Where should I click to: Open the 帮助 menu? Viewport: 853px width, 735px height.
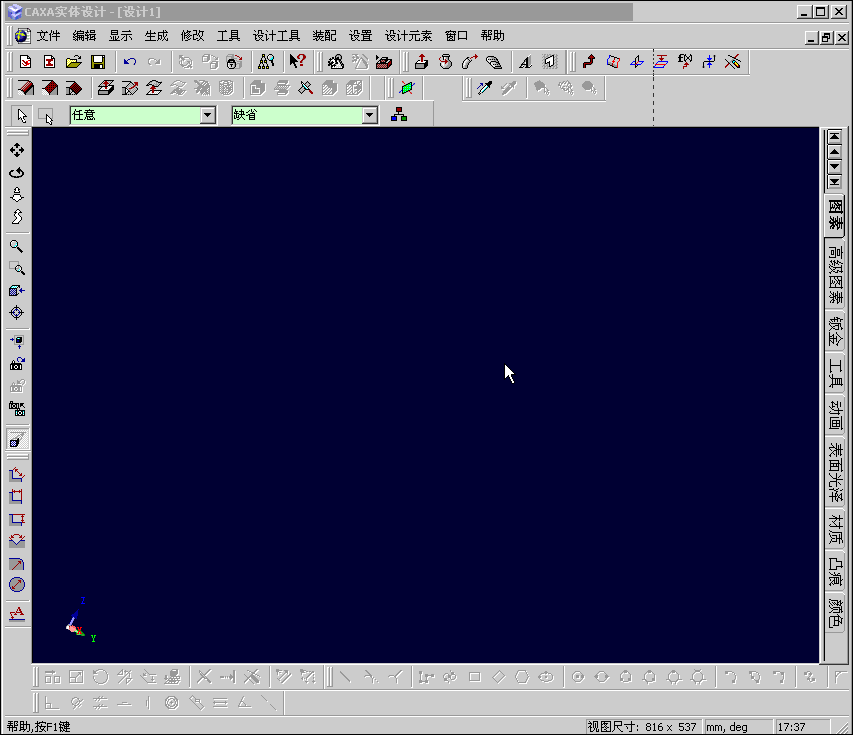pos(492,36)
